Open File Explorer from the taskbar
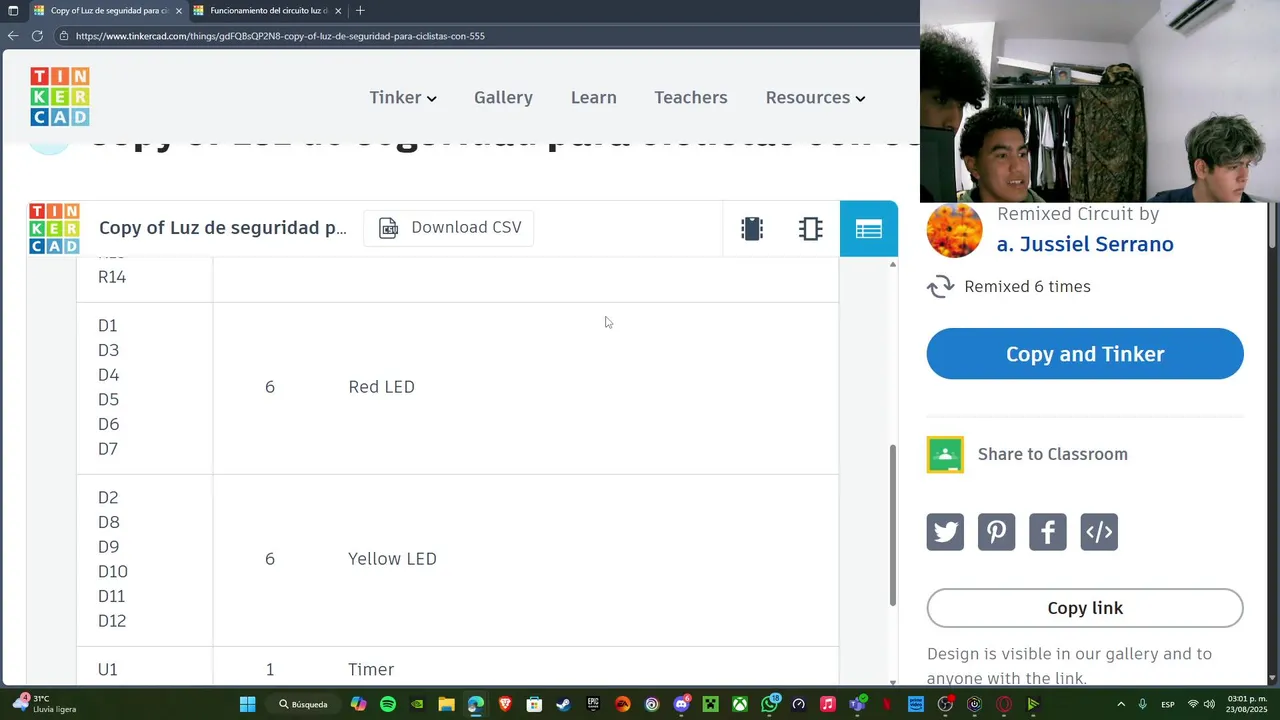 point(446,704)
